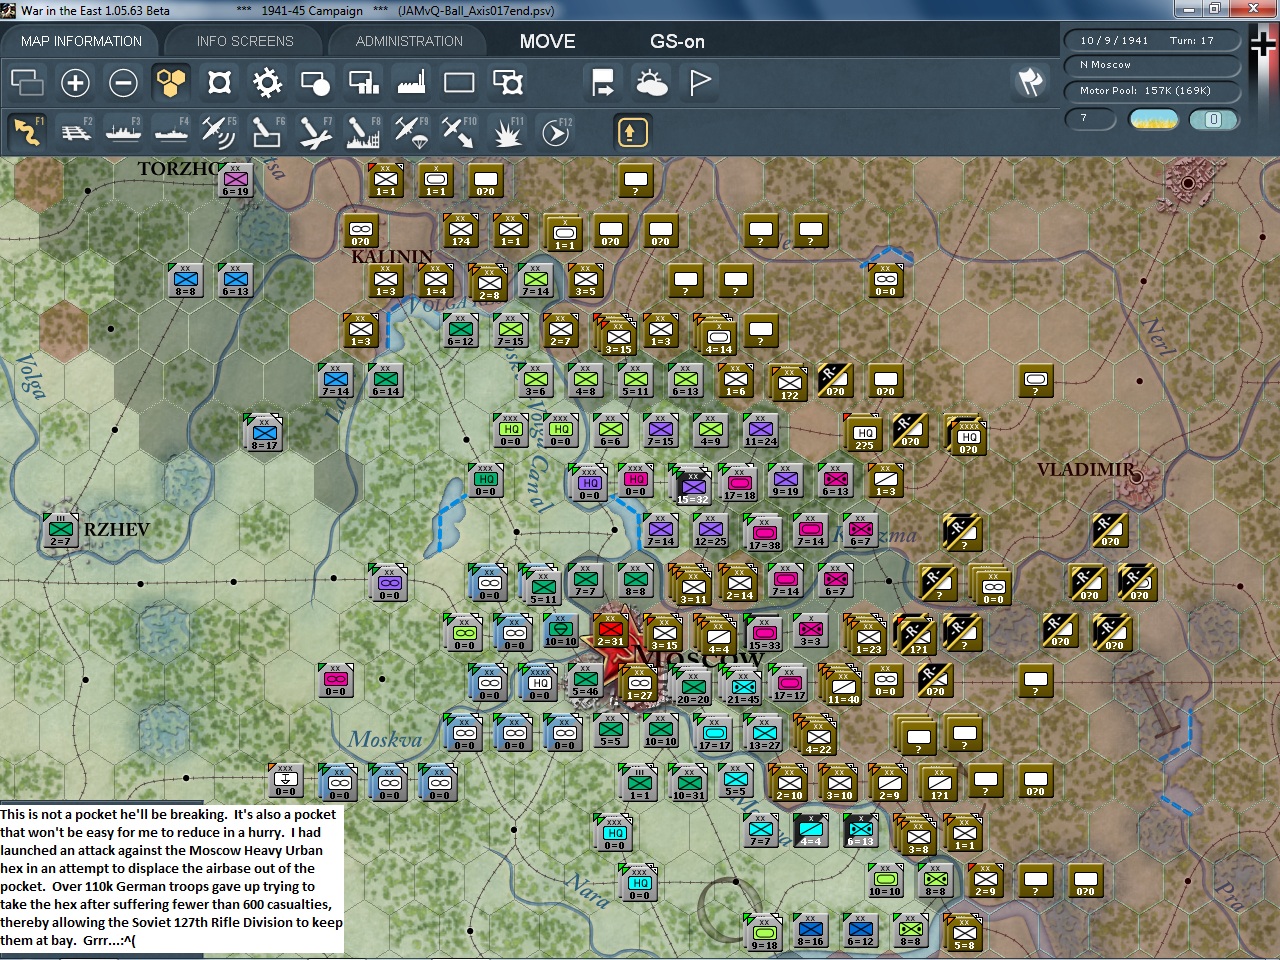The image size is (1280, 960).
Task: Click the yellow up-arrow toolbar button
Action: coord(632,132)
